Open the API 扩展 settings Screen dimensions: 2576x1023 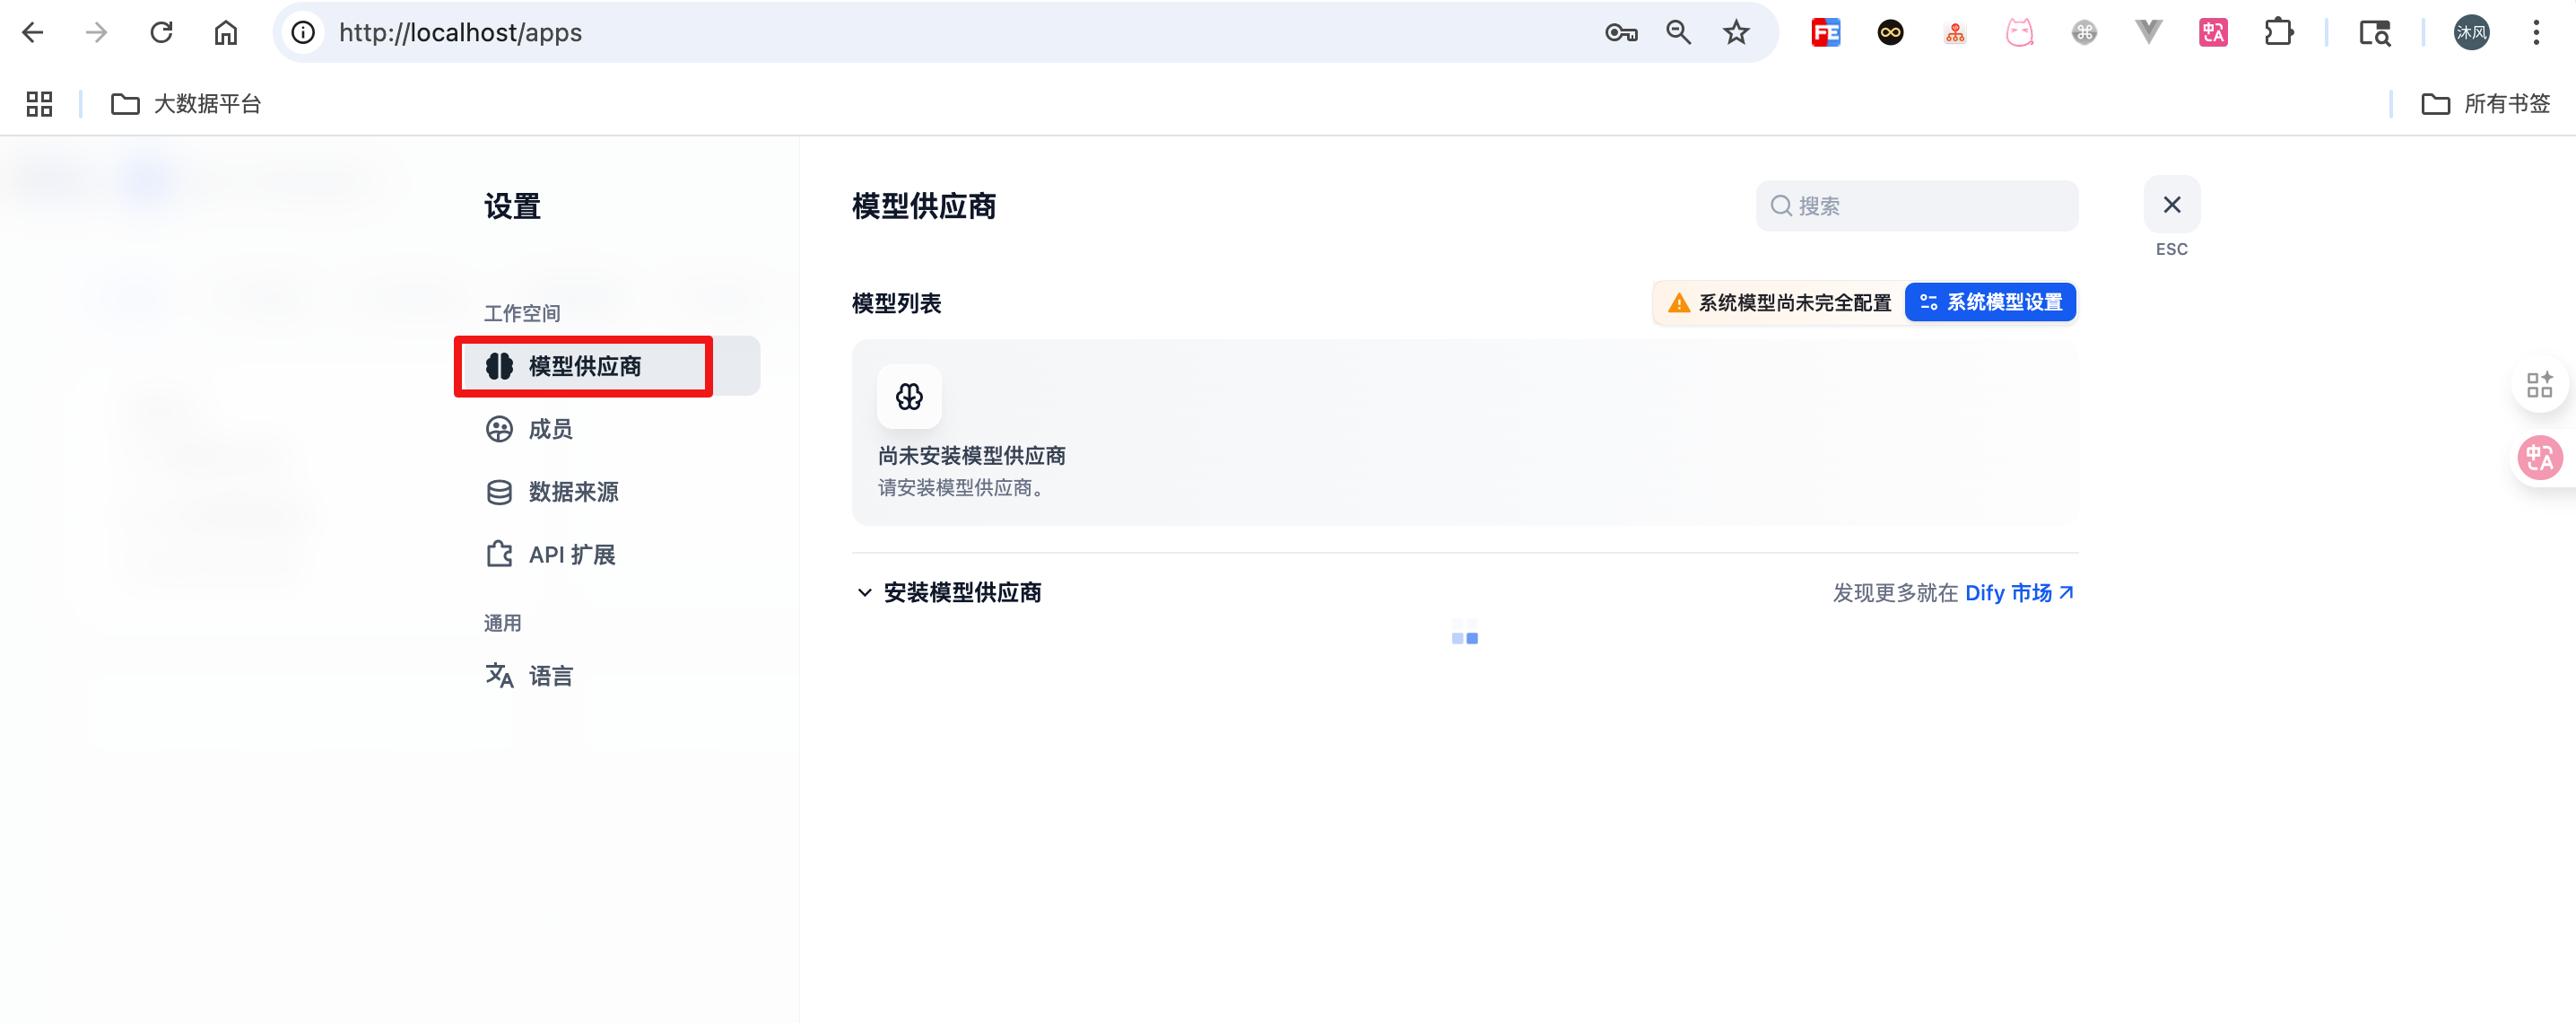(572, 554)
